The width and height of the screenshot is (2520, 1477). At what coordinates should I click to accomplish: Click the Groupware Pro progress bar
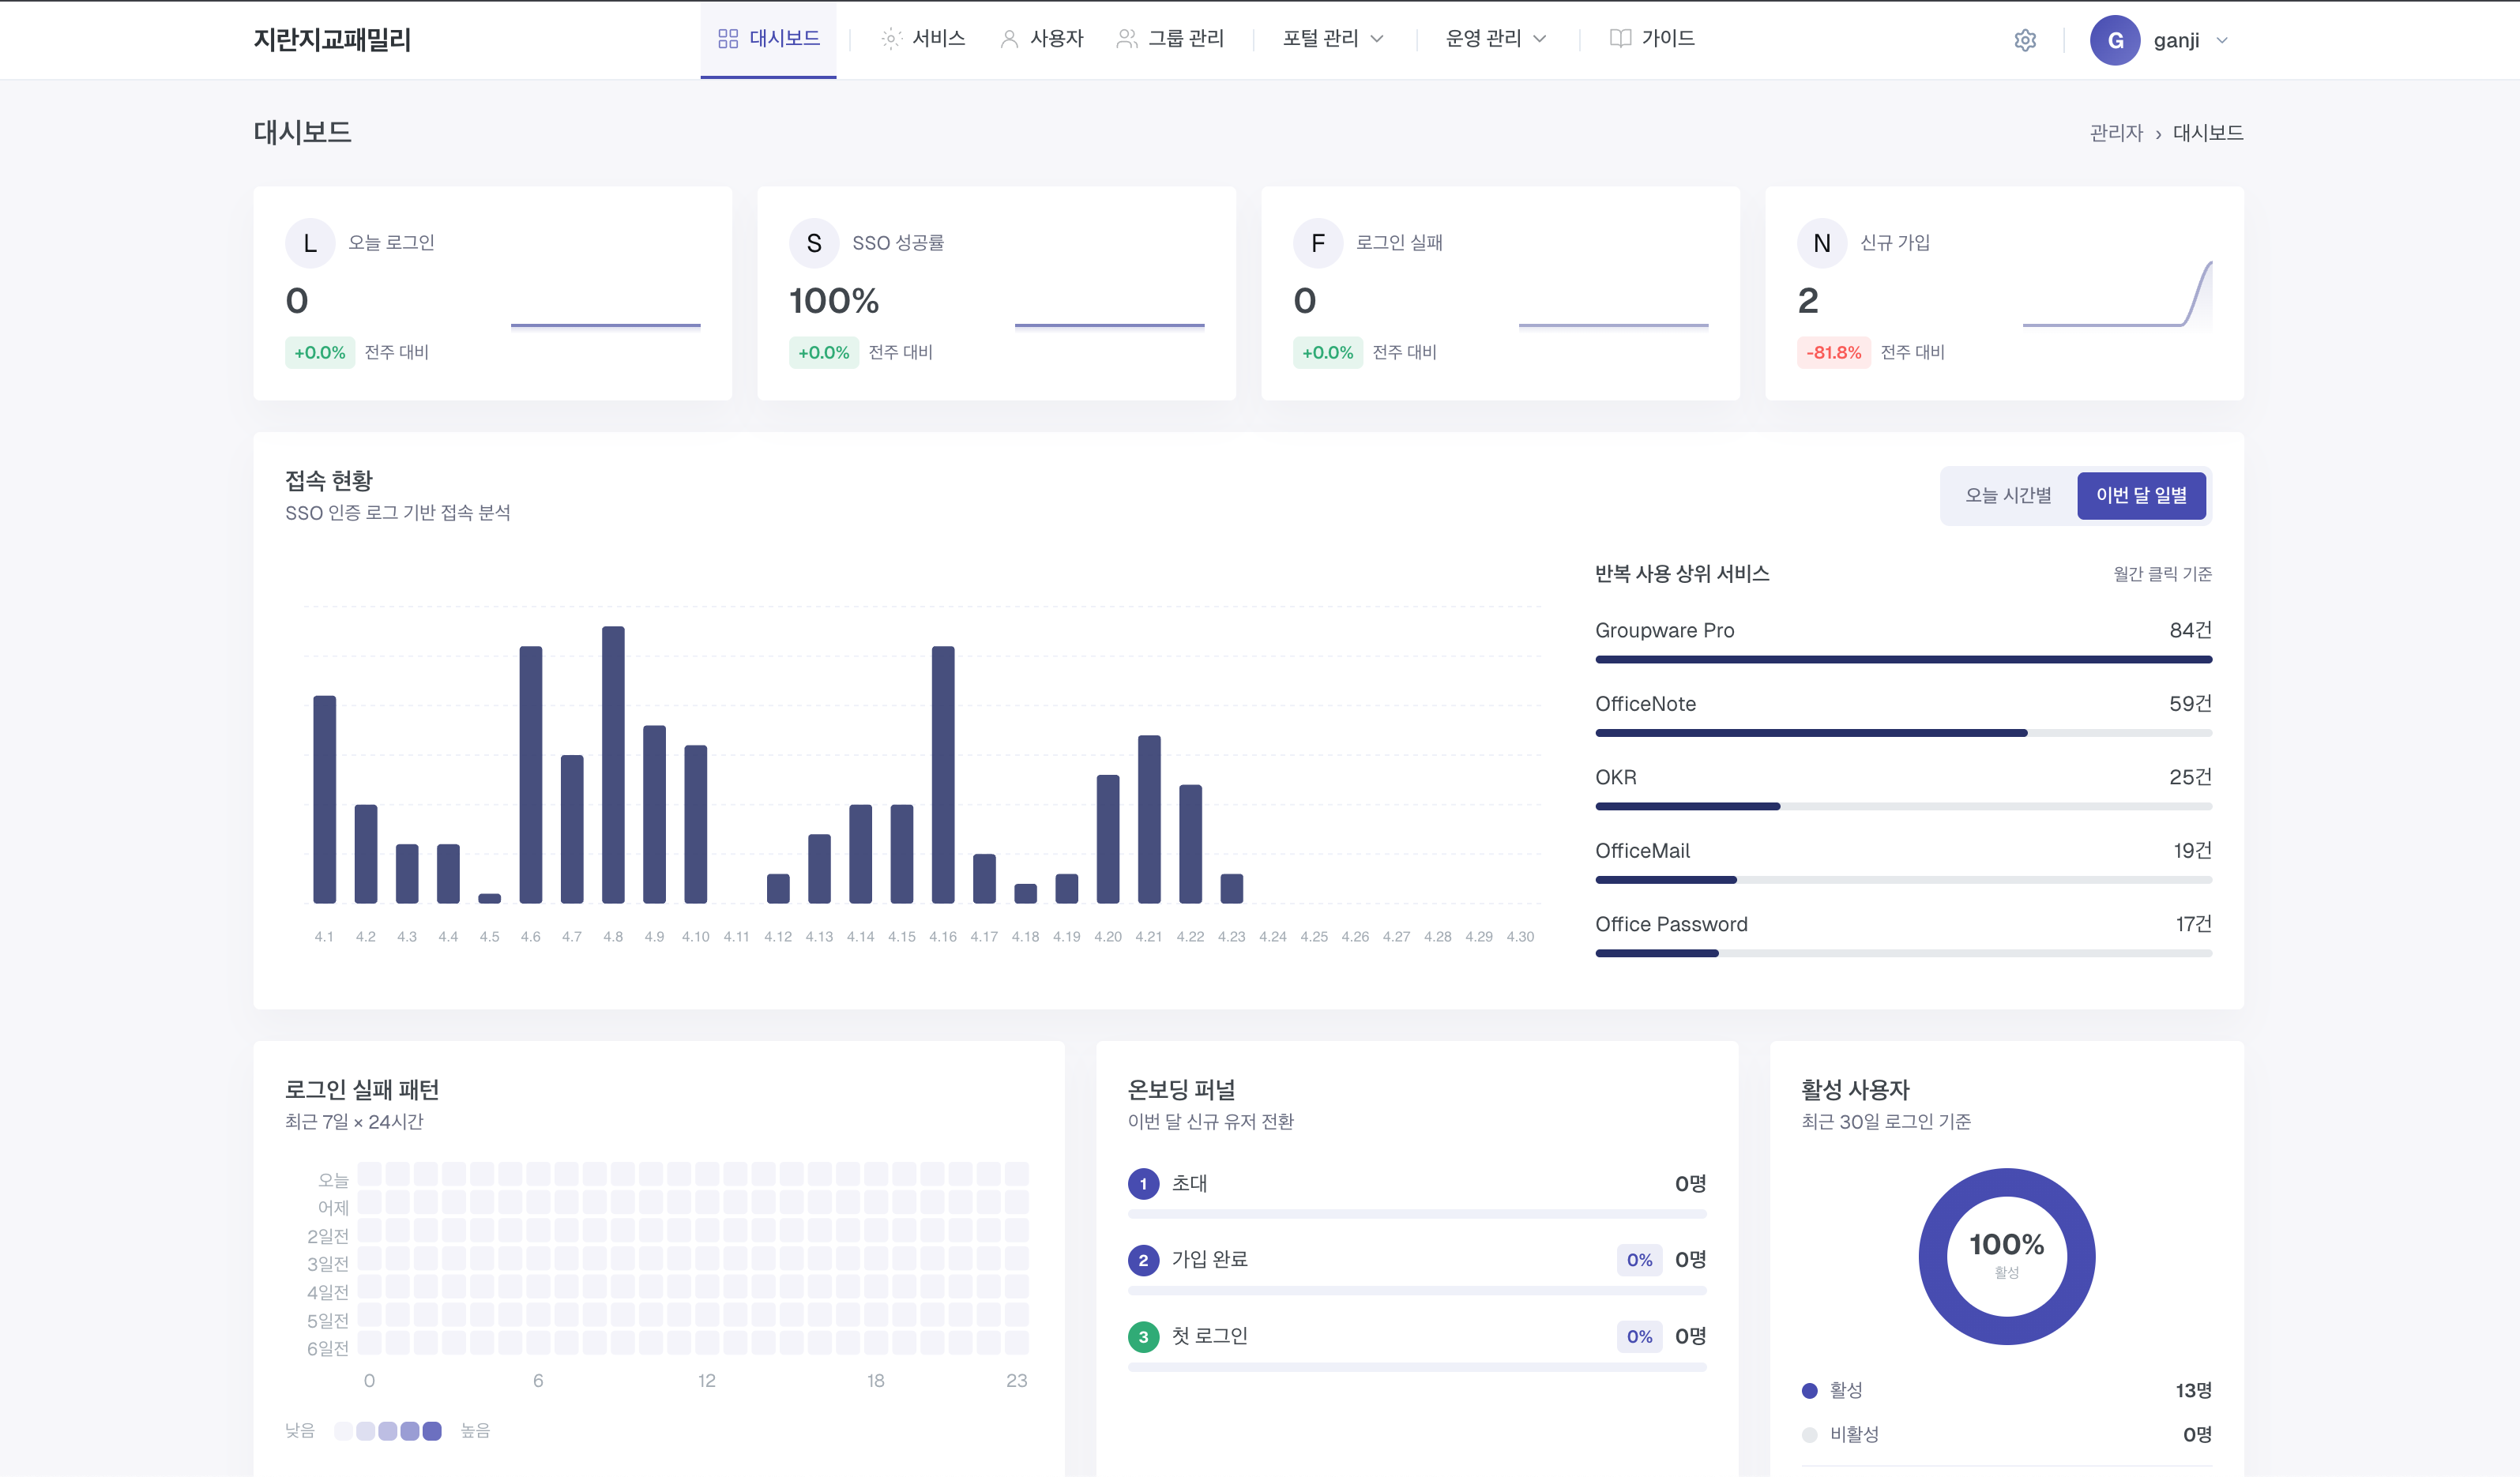1903,660
